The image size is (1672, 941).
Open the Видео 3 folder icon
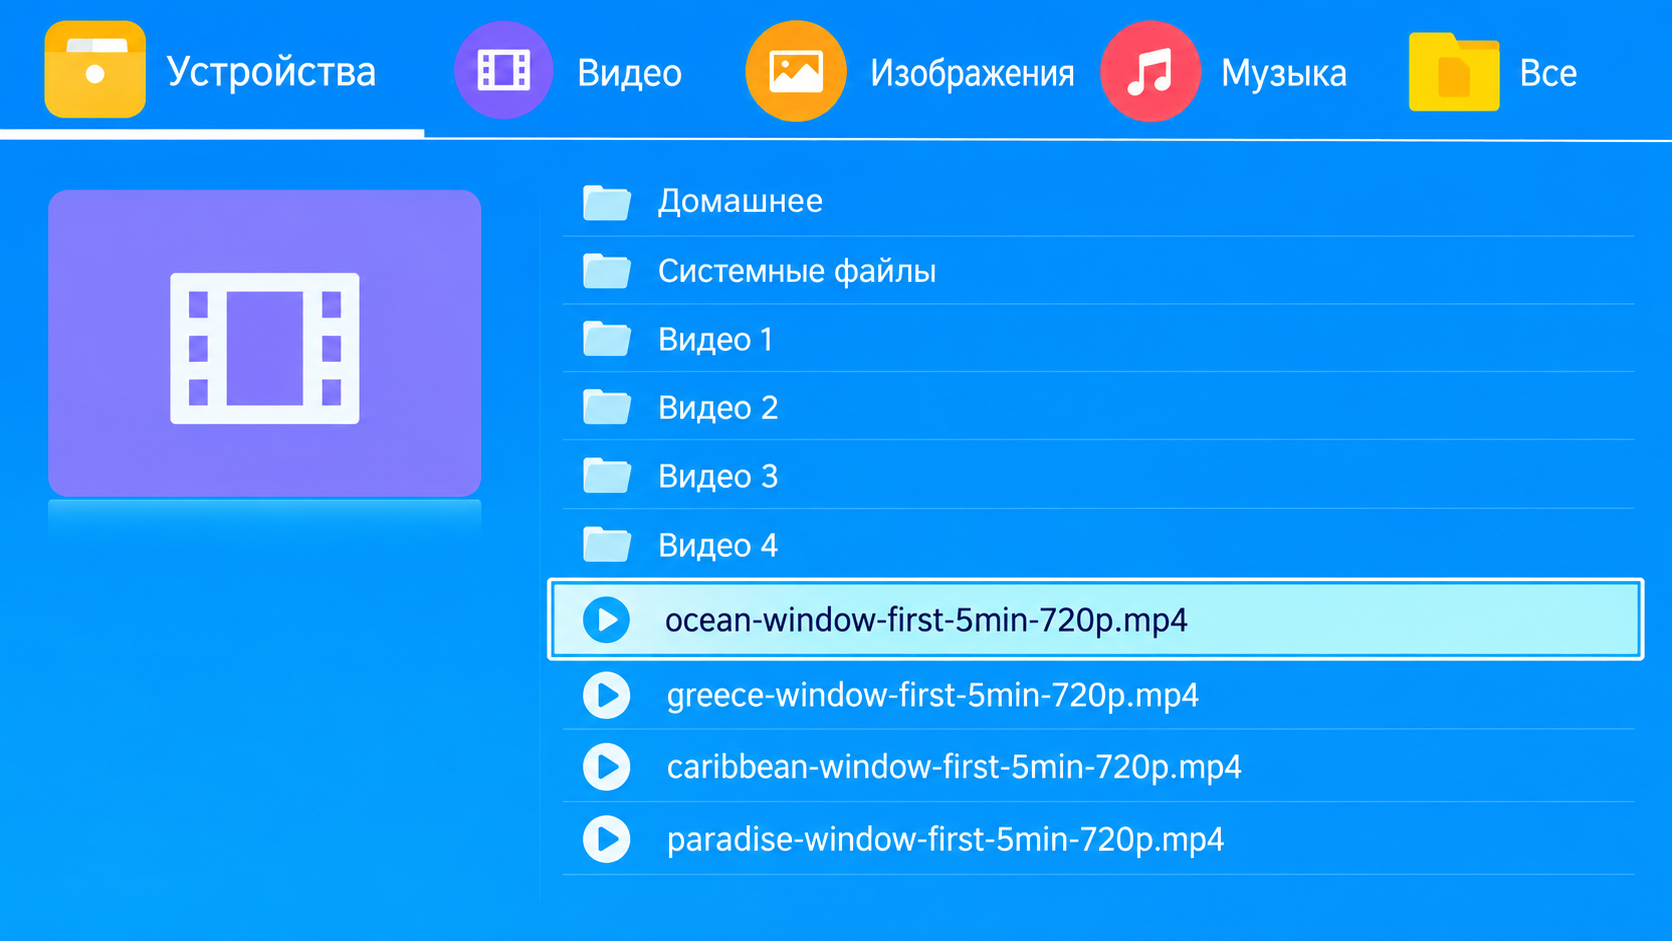pyautogui.click(x=607, y=476)
